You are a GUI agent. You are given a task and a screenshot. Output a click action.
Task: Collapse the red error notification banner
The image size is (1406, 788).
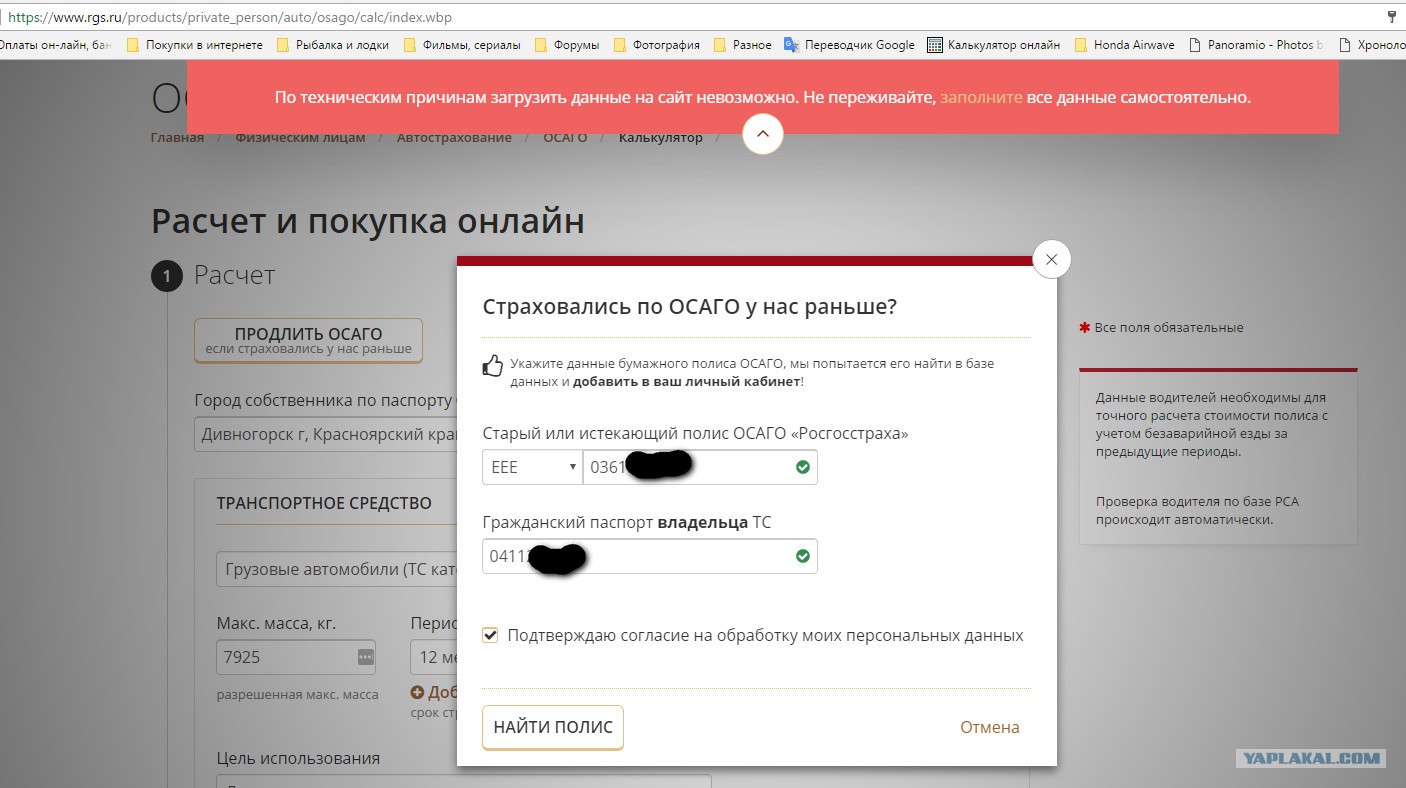762,133
